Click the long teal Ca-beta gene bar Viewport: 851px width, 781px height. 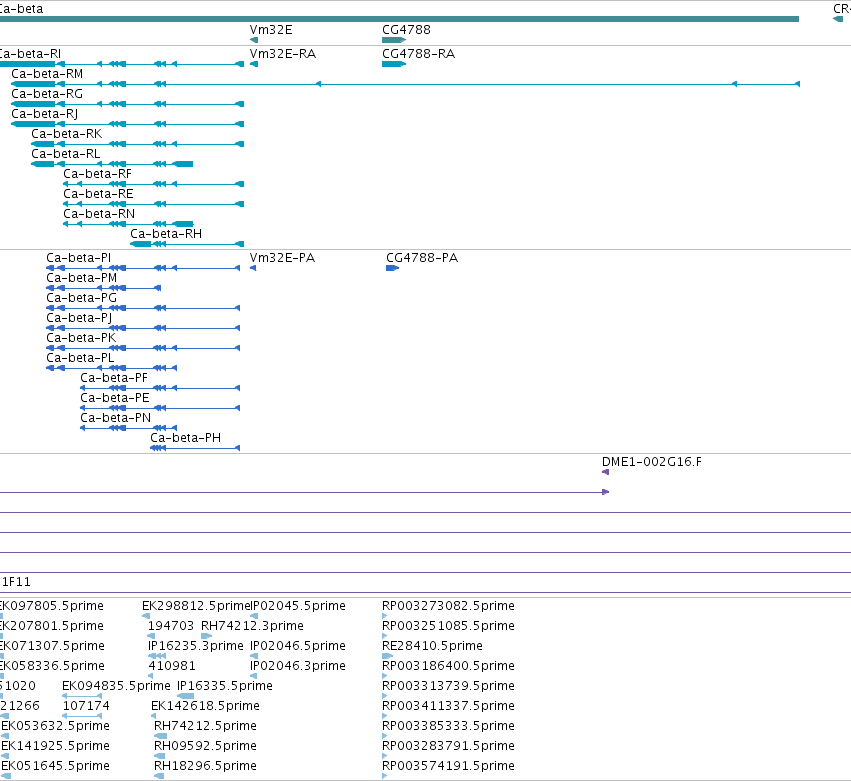point(399,19)
